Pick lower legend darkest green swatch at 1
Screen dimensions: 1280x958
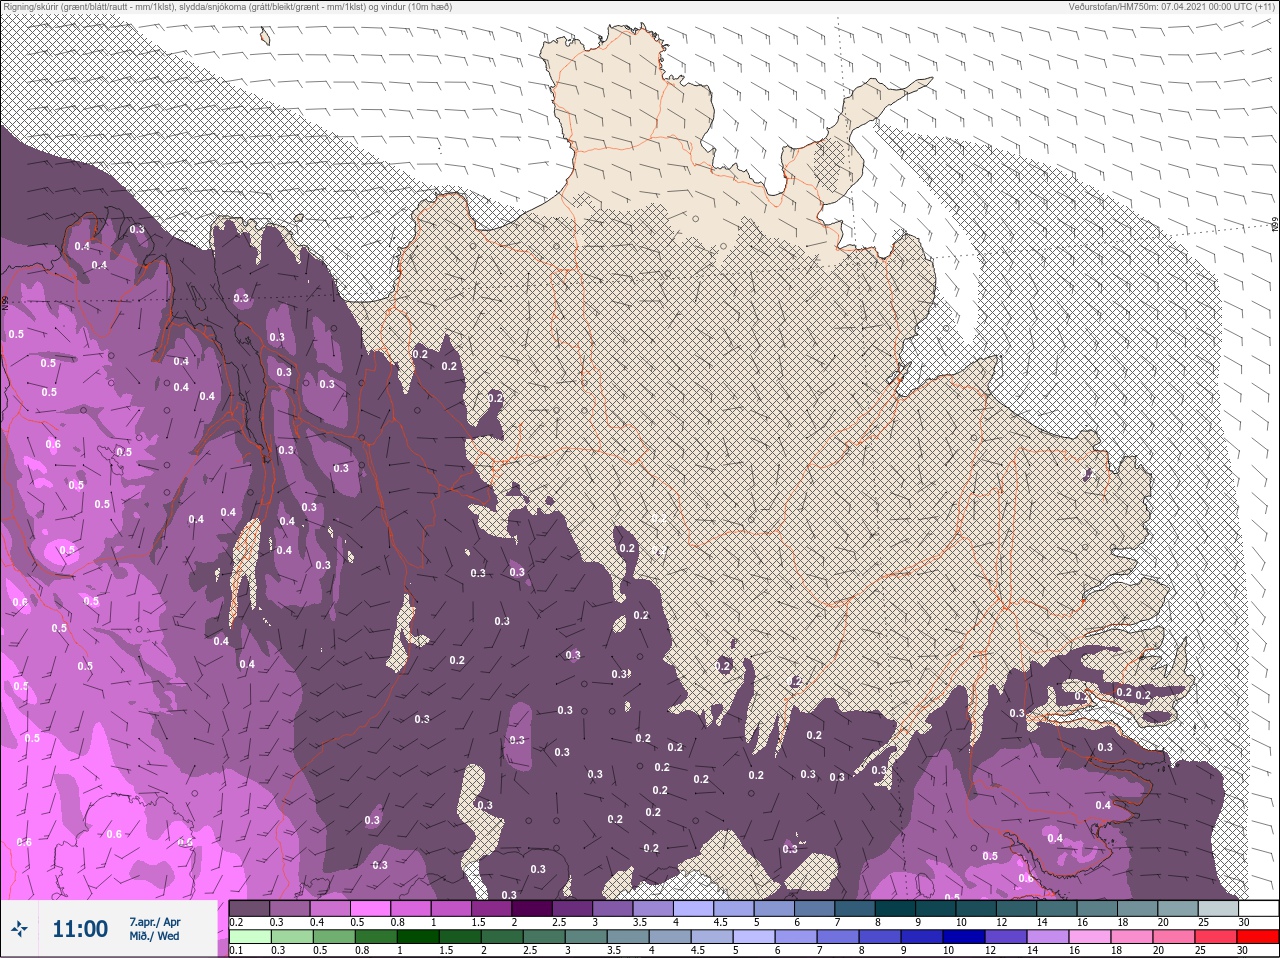point(418,937)
